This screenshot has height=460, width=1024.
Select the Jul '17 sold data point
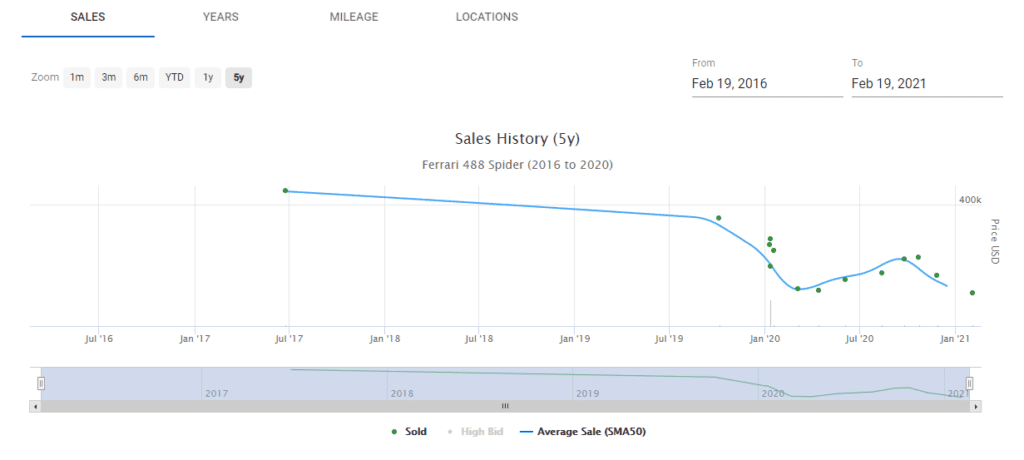pos(285,191)
